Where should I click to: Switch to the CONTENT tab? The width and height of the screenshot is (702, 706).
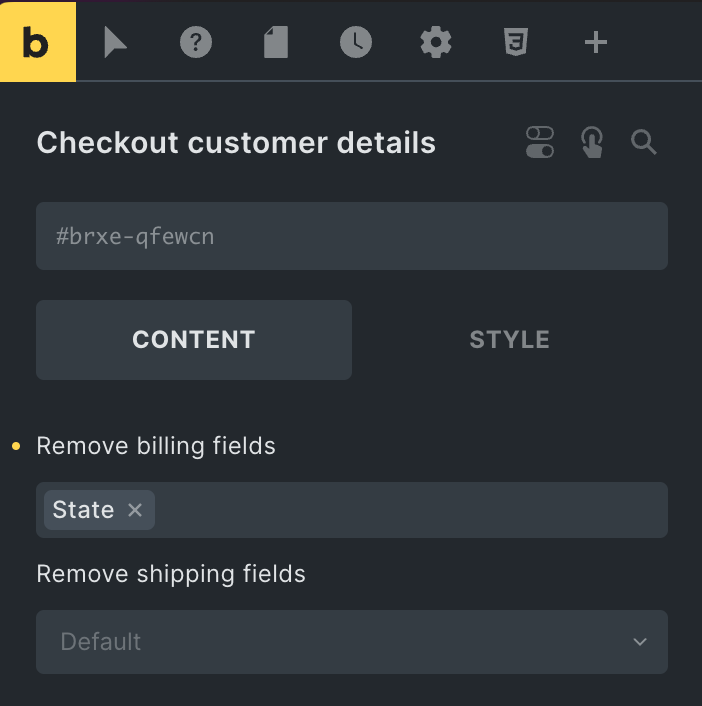pyautogui.click(x=194, y=340)
